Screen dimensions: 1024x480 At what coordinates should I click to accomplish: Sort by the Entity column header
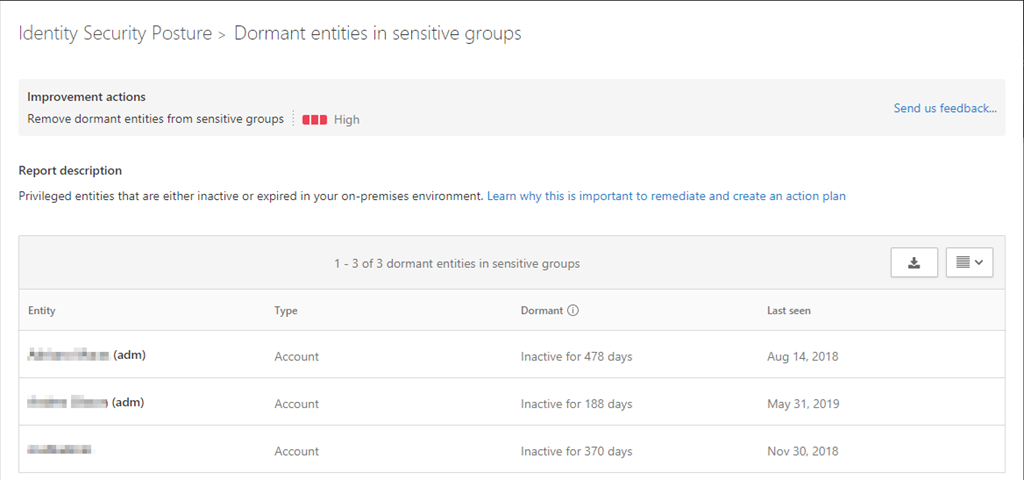(x=42, y=311)
